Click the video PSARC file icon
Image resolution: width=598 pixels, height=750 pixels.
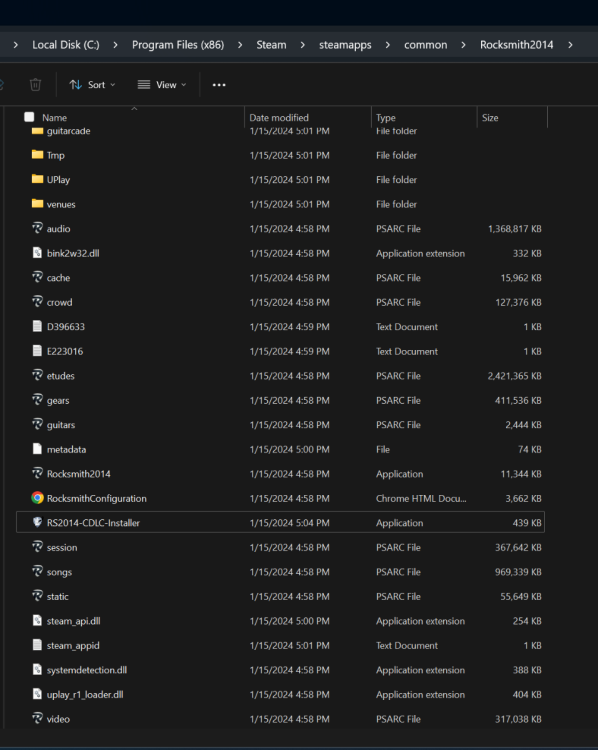(37, 718)
